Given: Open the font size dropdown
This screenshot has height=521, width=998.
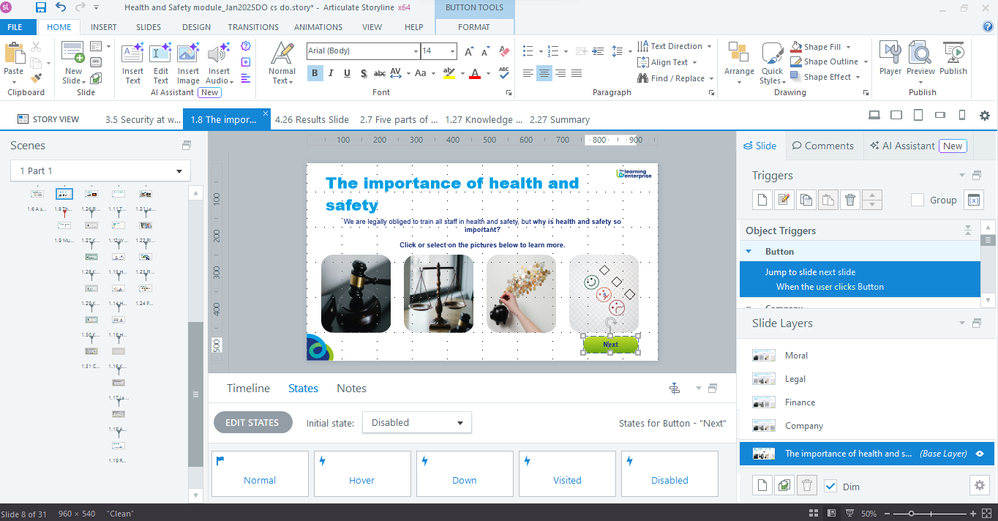Looking at the screenshot, I should tap(452, 50).
